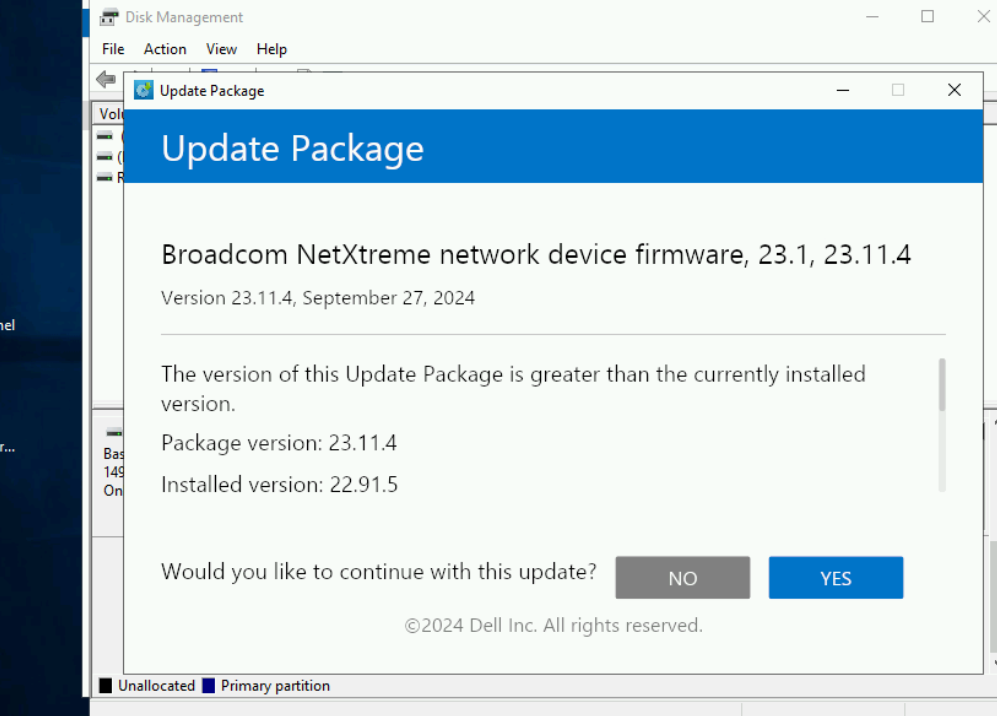997x716 pixels.
Task: Click the Disk Management title bar icon
Action: click(x=109, y=17)
